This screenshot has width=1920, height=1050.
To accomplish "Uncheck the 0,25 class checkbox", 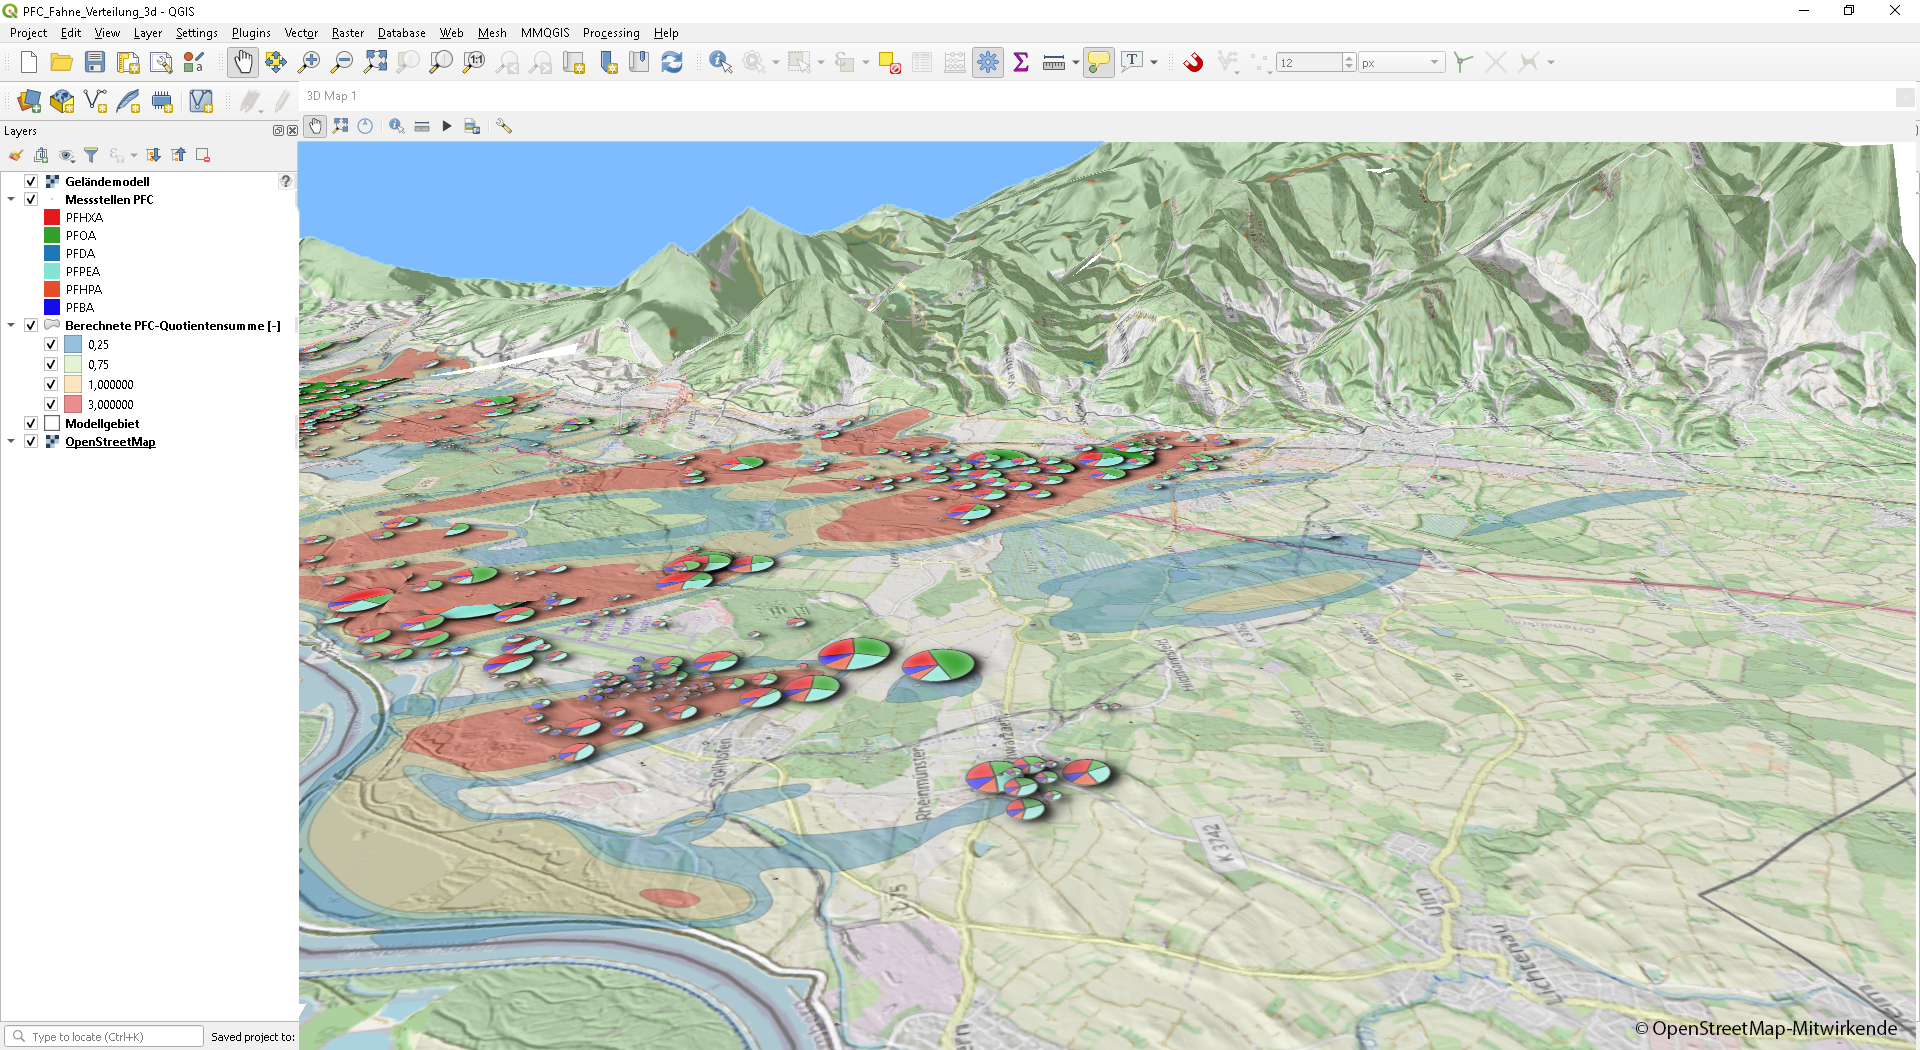I will 51,344.
